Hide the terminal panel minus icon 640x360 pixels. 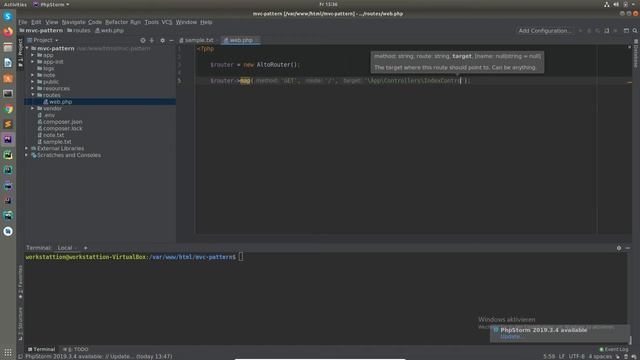[x=628, y=248]
